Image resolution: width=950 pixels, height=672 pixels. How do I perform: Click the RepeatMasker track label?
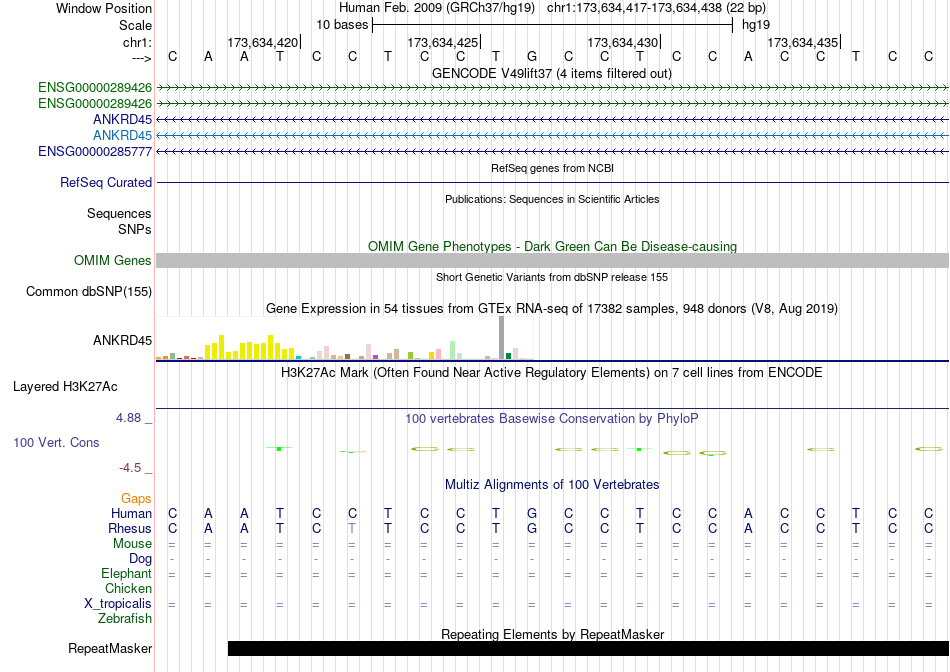tap(110, 648)
